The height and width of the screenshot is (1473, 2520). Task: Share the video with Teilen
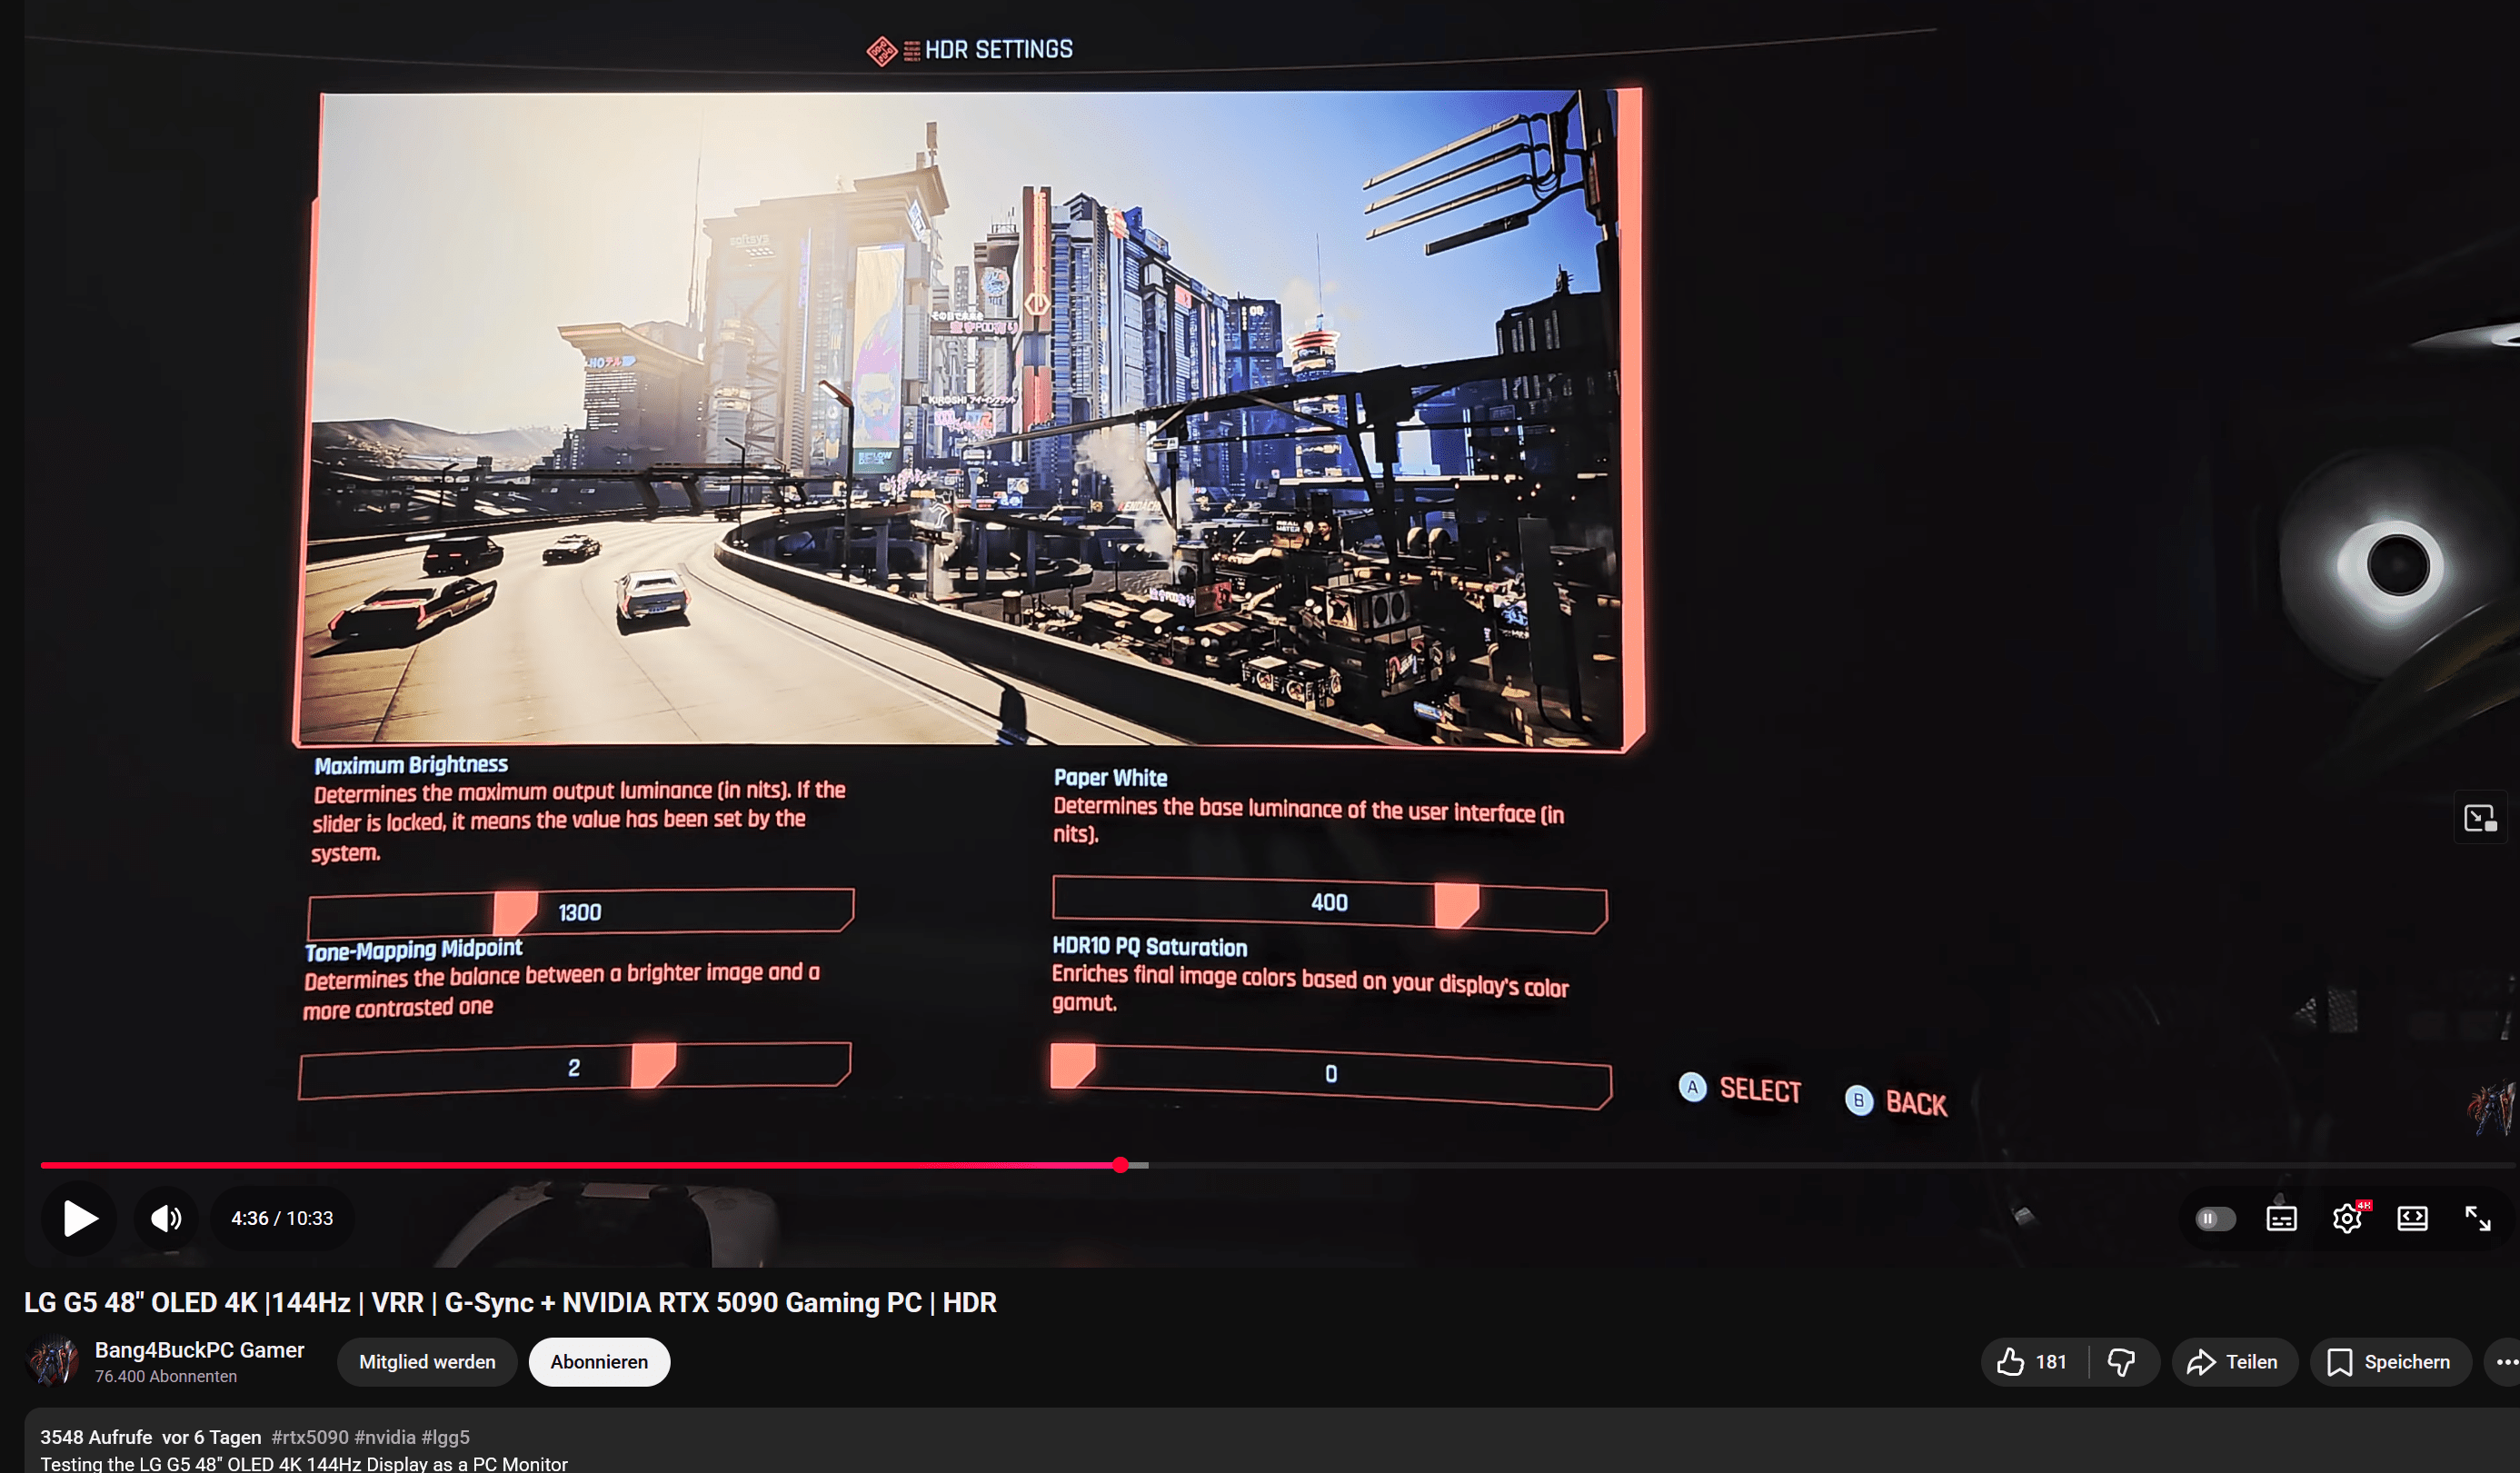[x=2235, y=1361]
